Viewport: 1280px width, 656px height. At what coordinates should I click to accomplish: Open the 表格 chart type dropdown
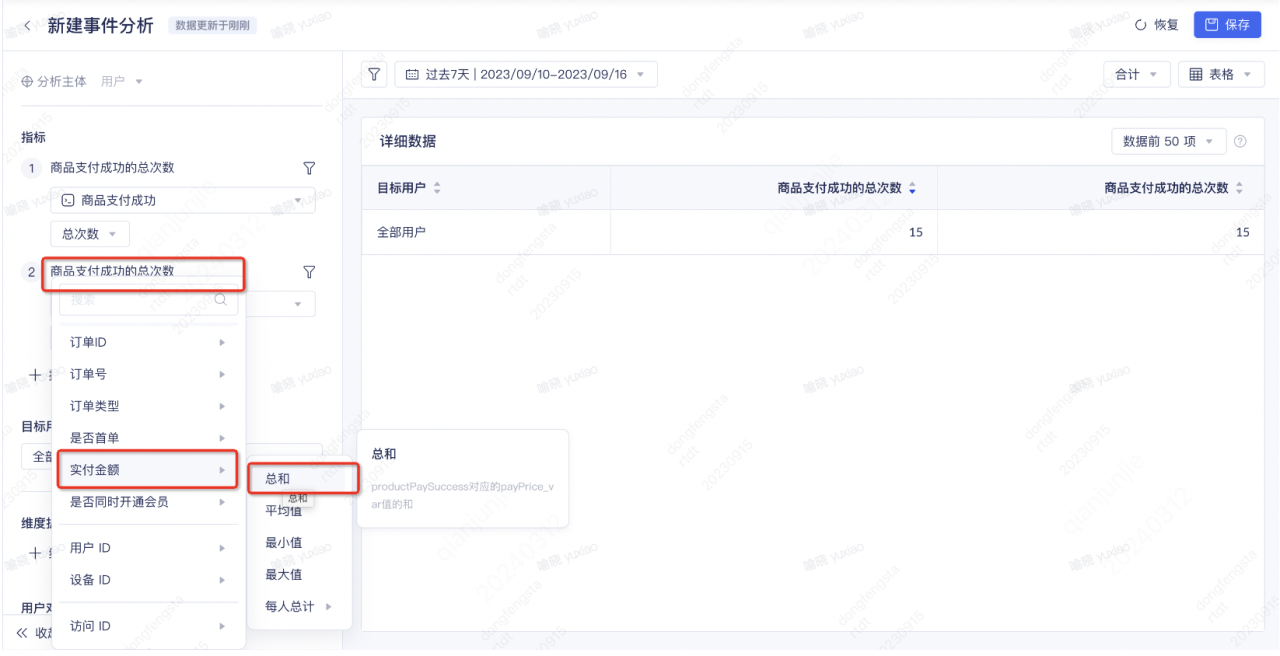pyautogui.click(x=1221, y=74)
